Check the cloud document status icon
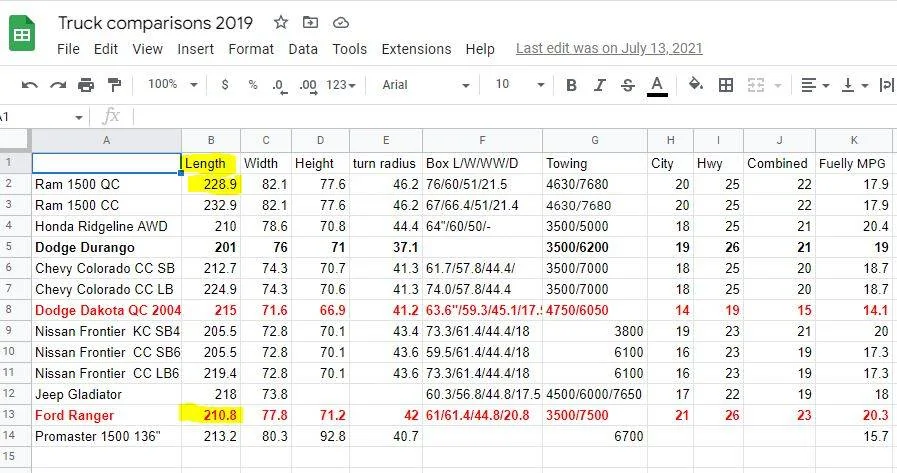The image size is (897, 473). pyautogui.click(x=341, y=22)
